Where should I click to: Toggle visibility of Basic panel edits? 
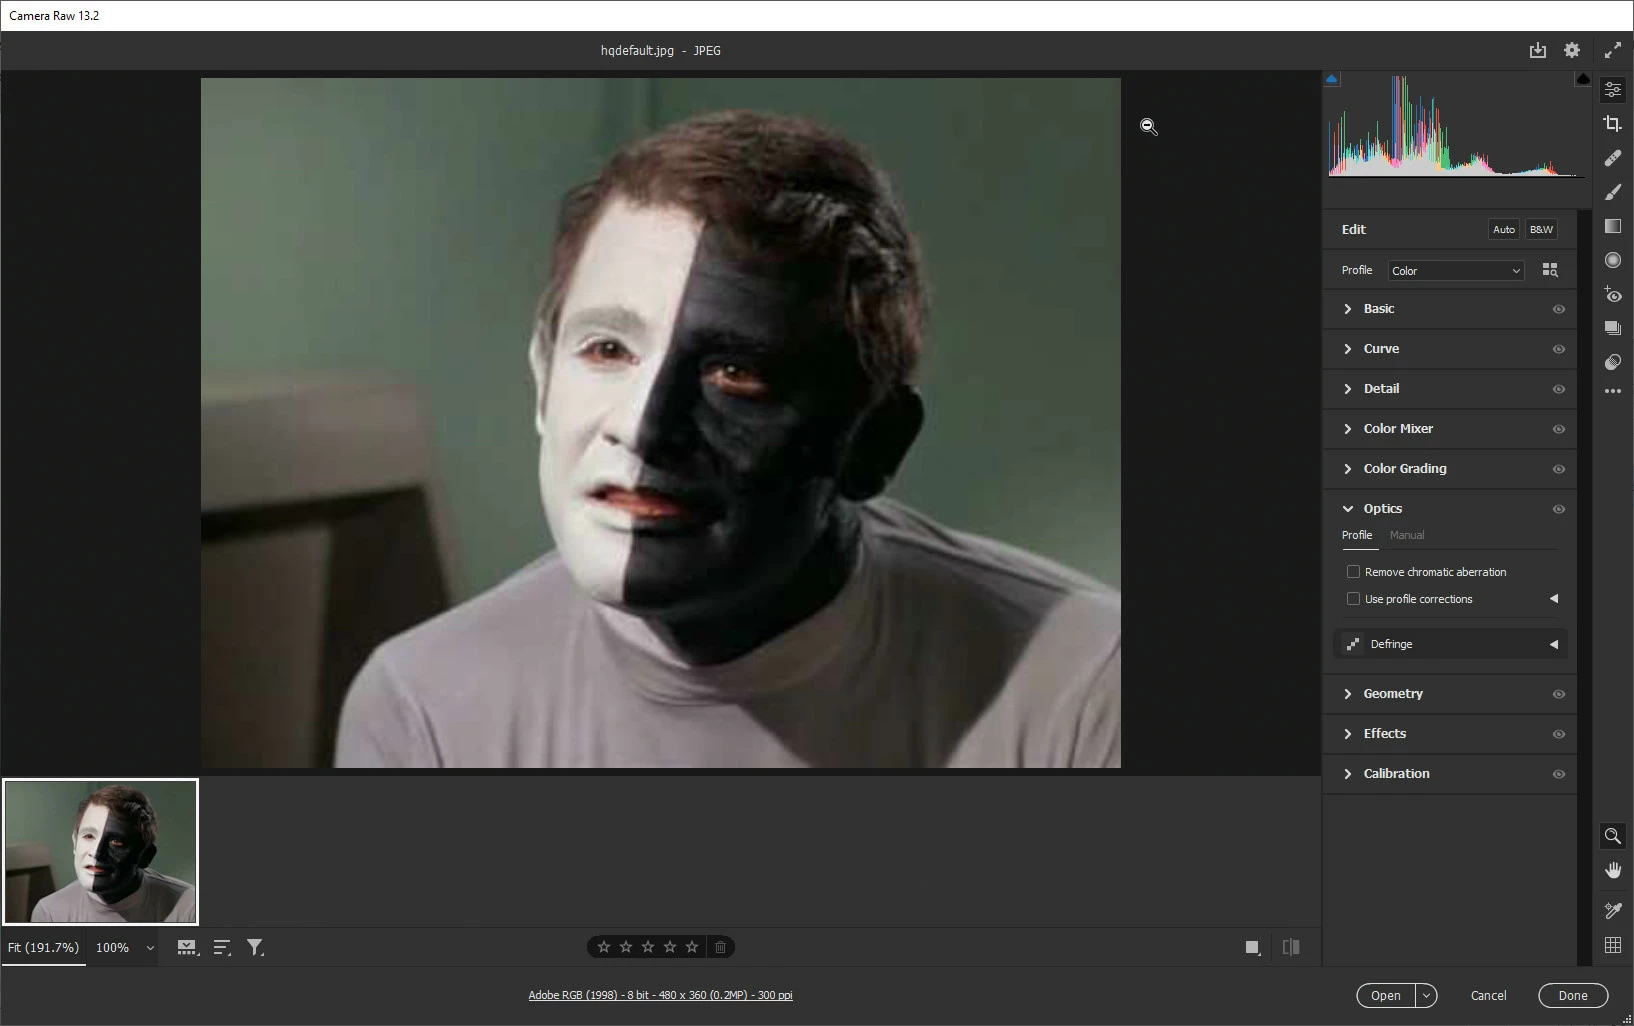tap(1558, 309)
